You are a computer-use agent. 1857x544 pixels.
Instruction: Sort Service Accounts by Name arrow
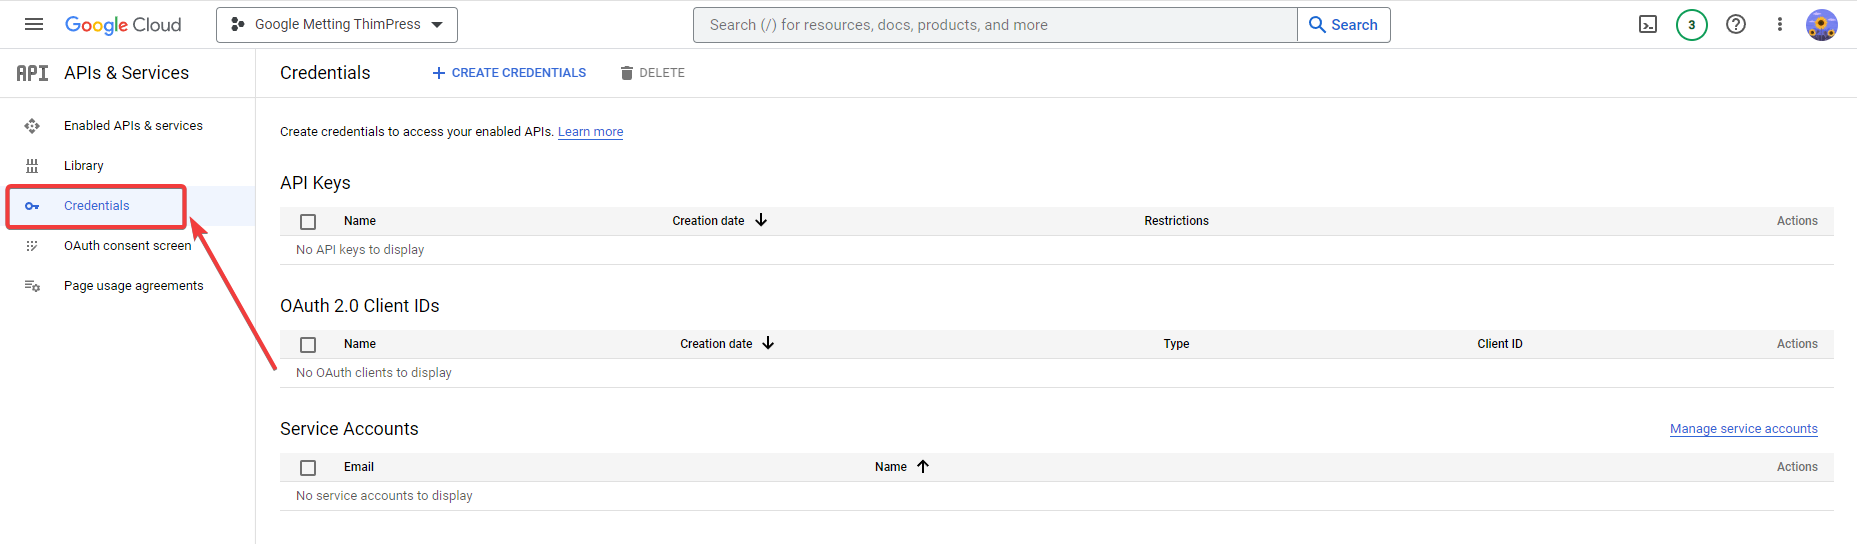(x=923, y=466)
